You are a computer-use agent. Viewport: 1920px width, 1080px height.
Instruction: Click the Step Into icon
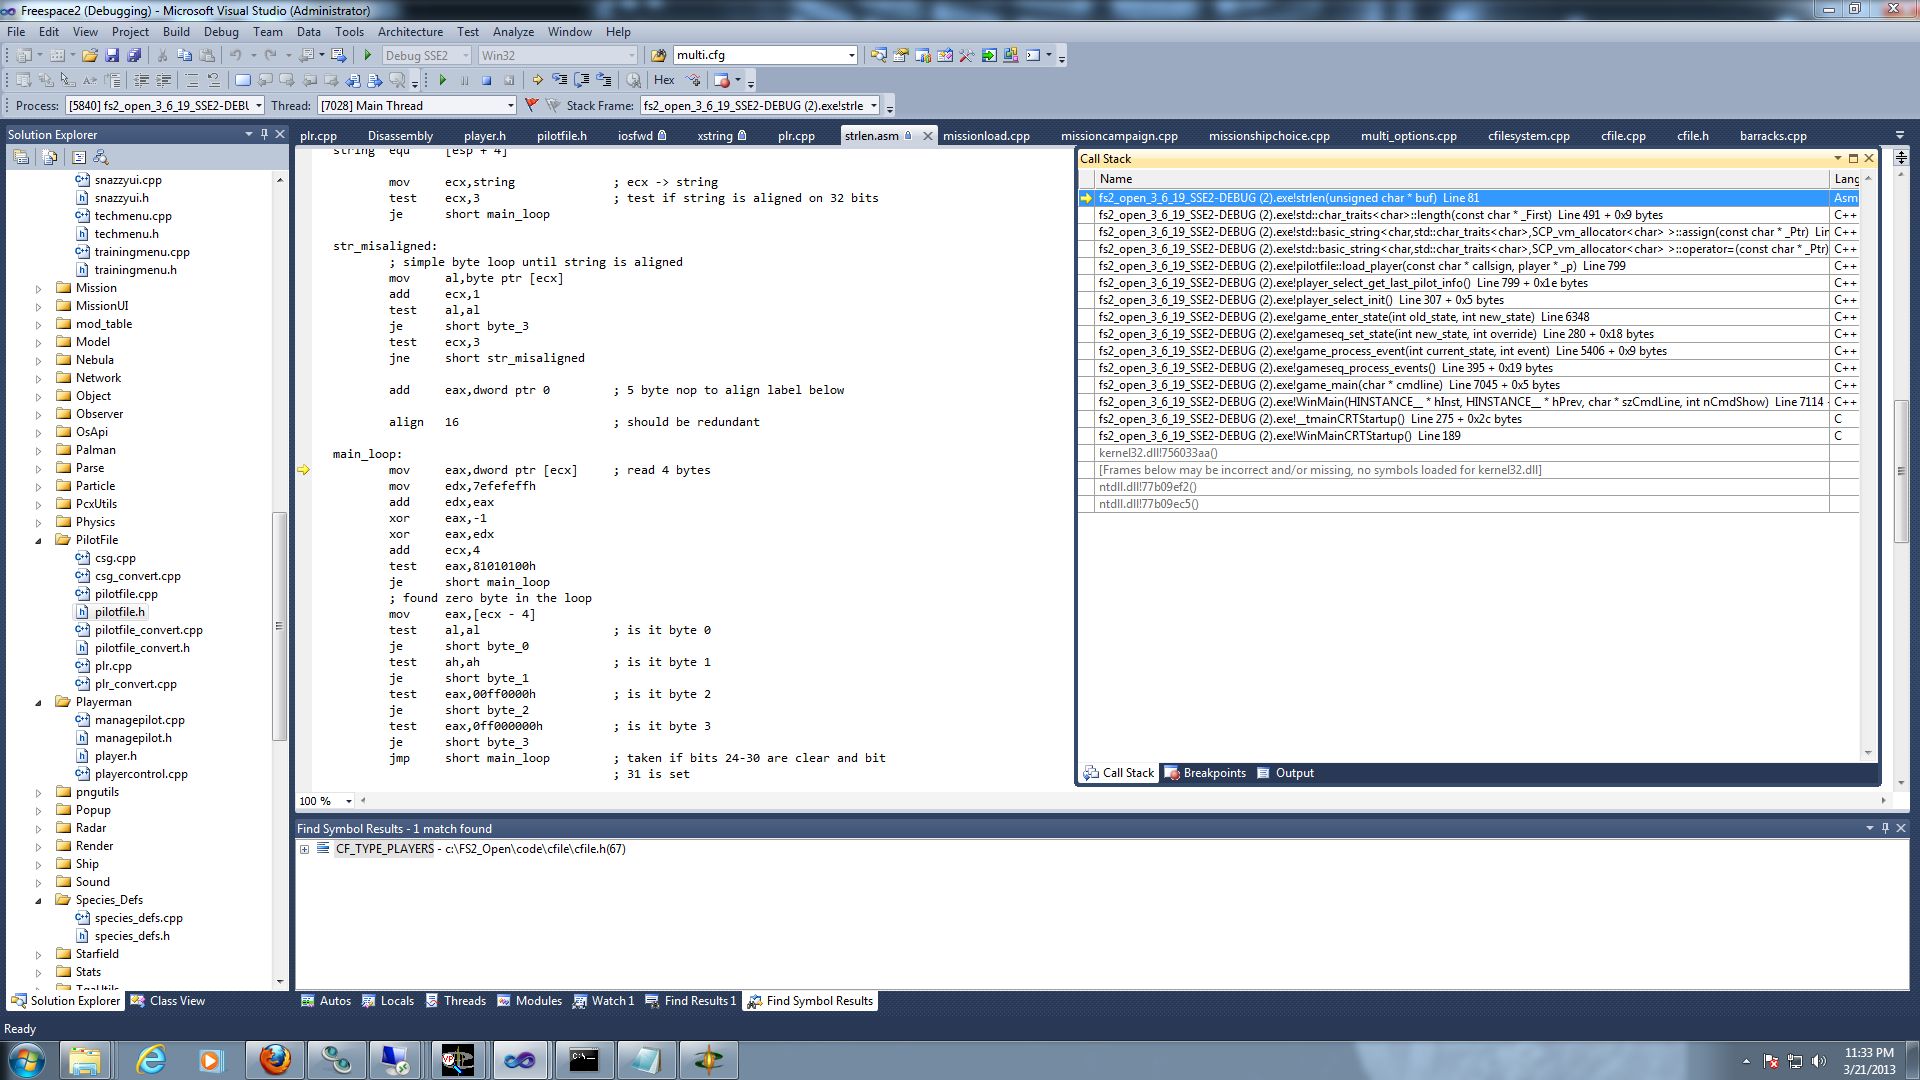point(559,80)
